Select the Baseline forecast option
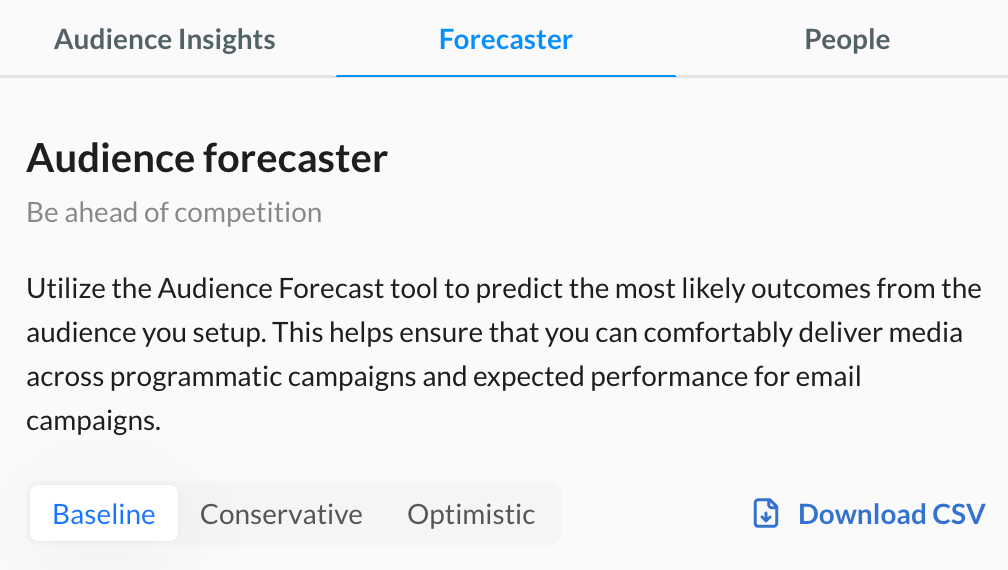1008x570 pixels. [104, 514]
